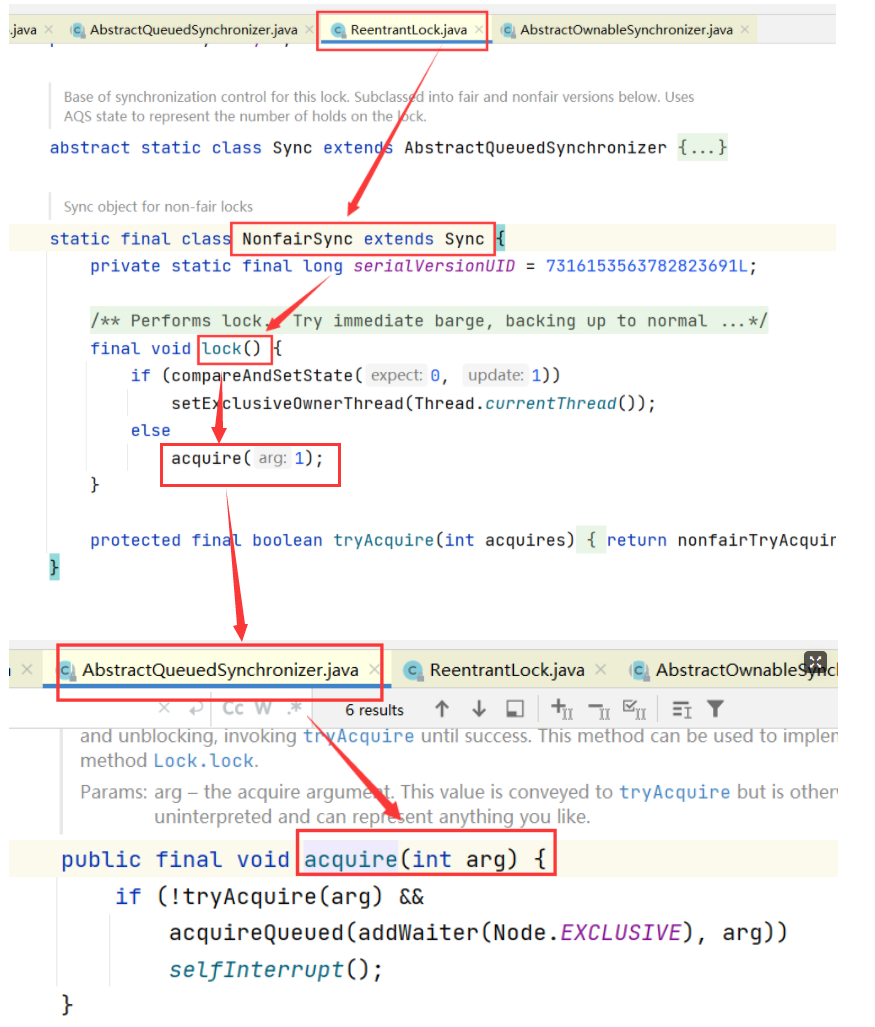Viewport: 875px width, 1027px height.
Task: Switch to upper AbstractQueuedSynchronizer.java tab
Action: point(193,30)
